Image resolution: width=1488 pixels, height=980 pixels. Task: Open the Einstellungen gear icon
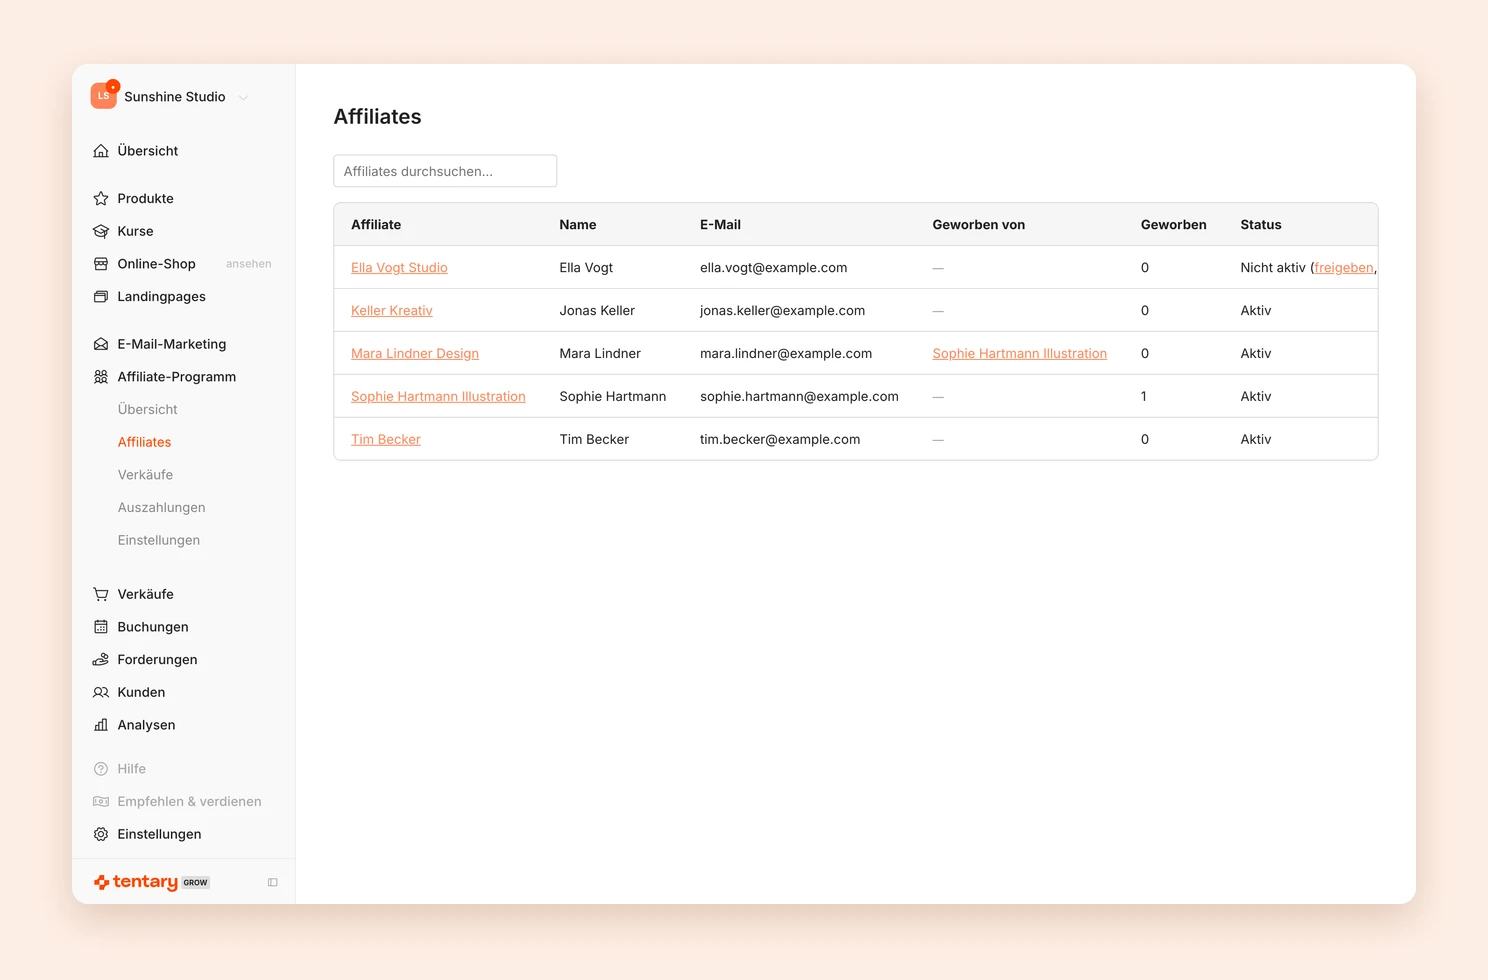coord(101,834)
